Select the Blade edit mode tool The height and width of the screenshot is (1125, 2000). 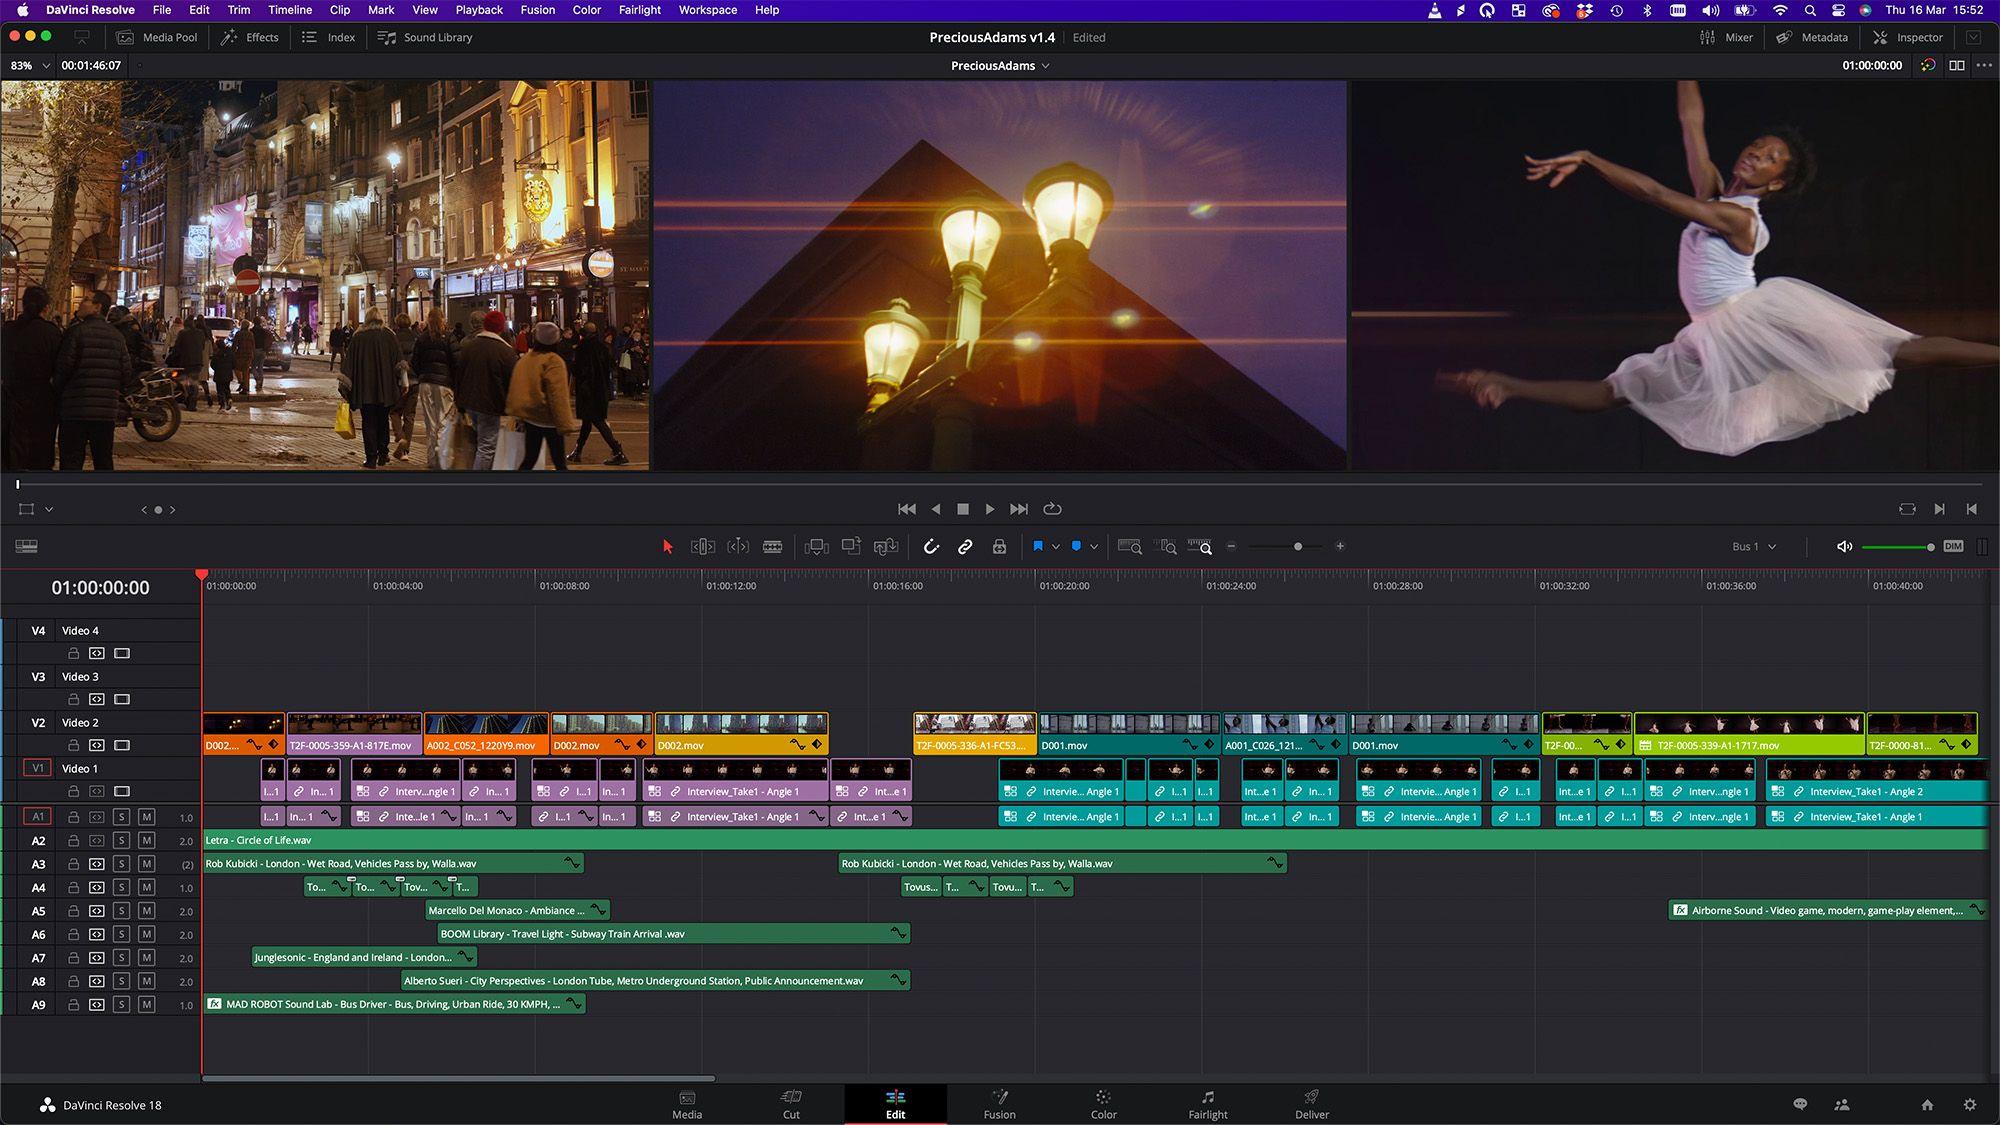pyautogui.click(x=773, y=546)
